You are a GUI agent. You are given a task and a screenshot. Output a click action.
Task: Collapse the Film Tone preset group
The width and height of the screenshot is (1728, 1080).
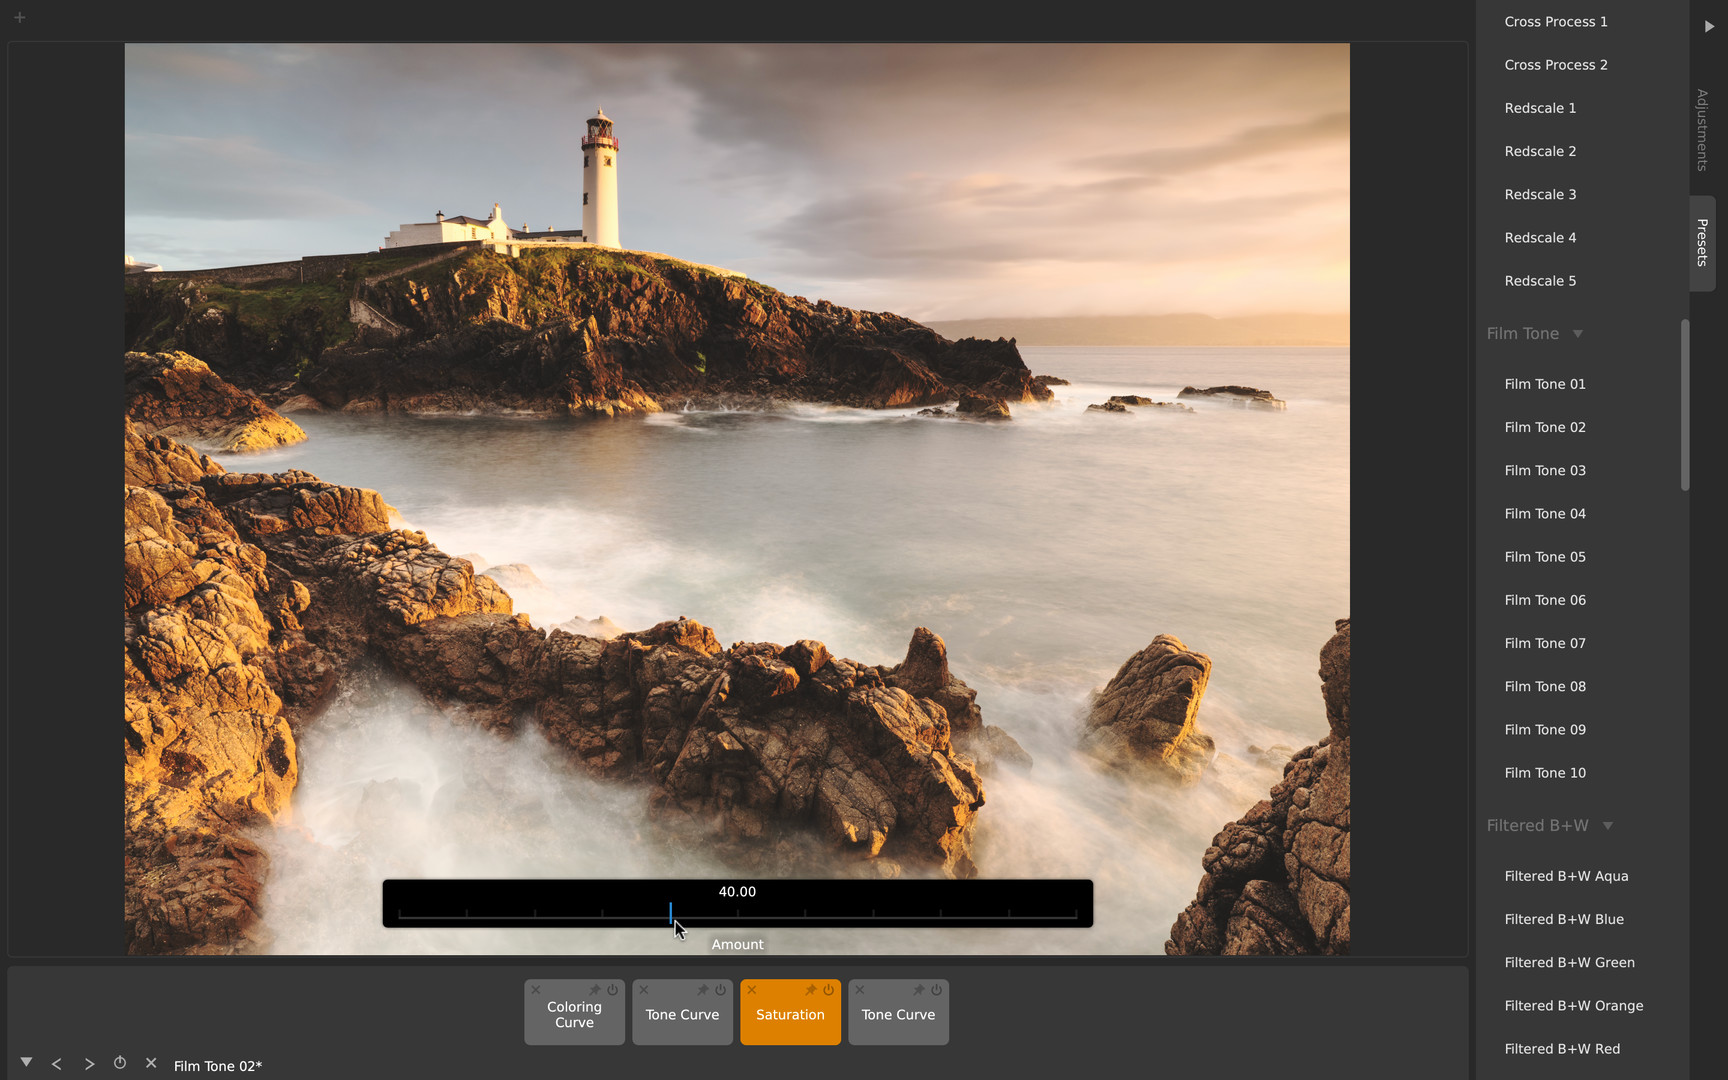pos(1578,334)
